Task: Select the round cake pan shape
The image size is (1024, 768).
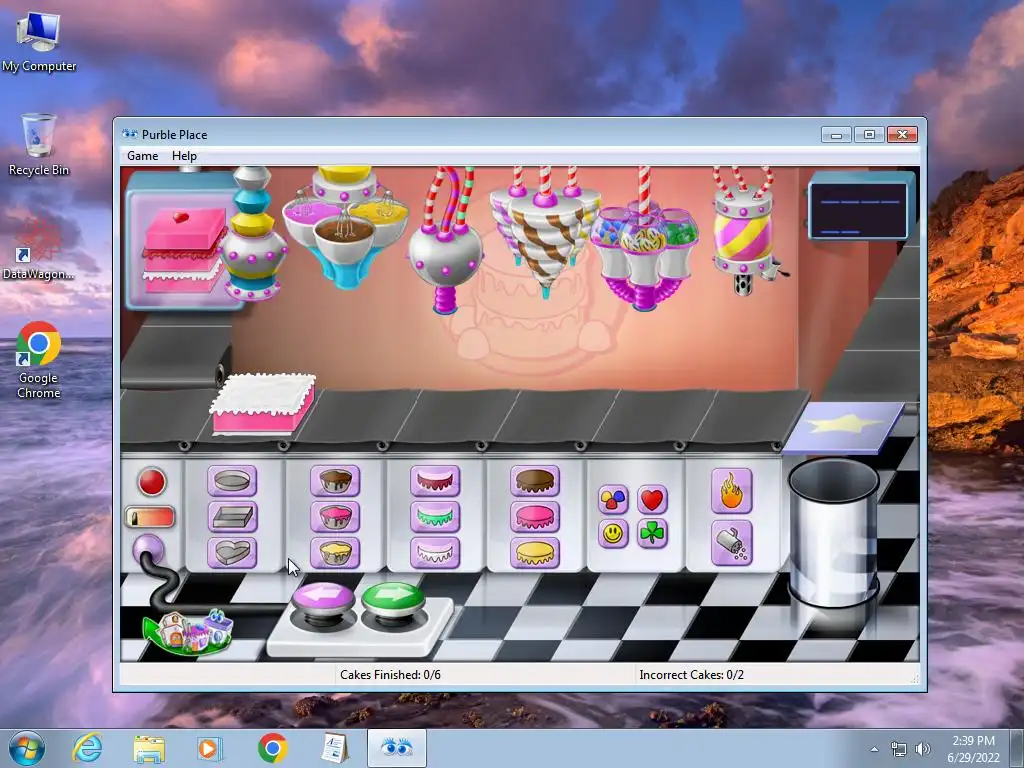Action: (232, 481)
